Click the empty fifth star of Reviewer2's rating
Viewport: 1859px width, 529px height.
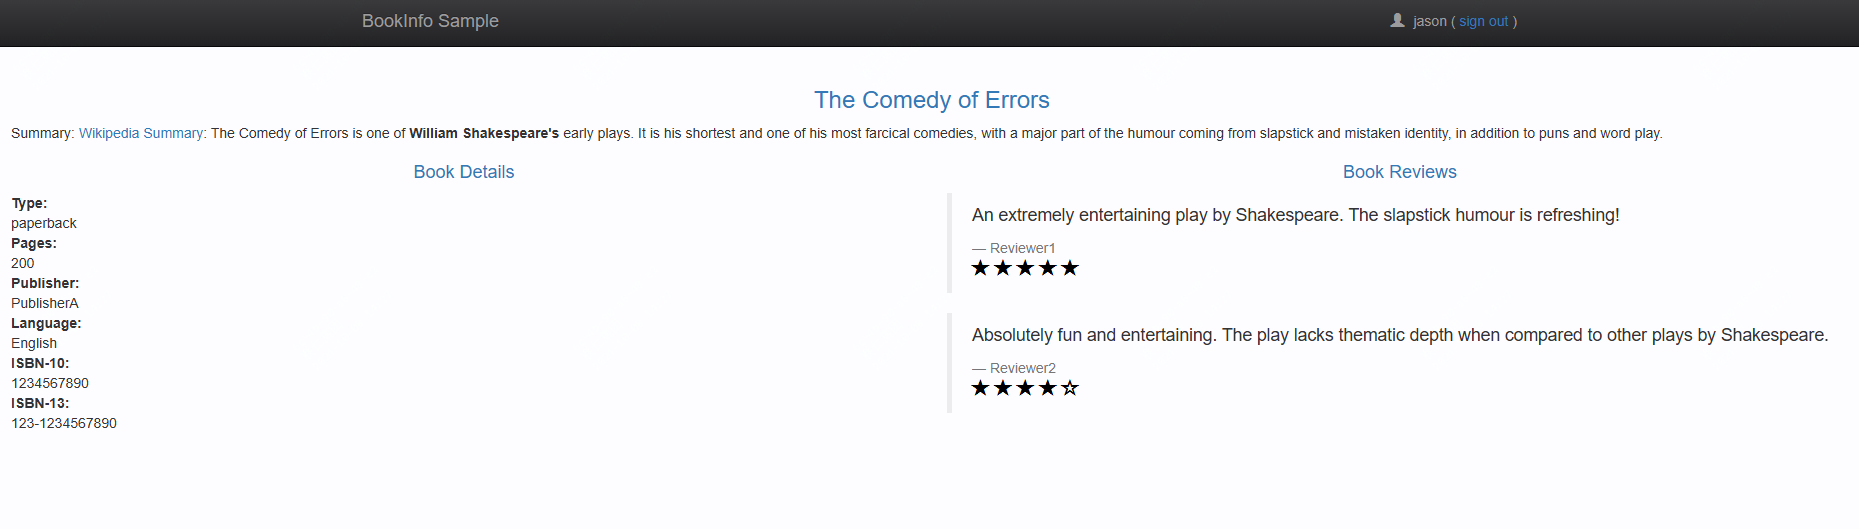point(1070,388)
